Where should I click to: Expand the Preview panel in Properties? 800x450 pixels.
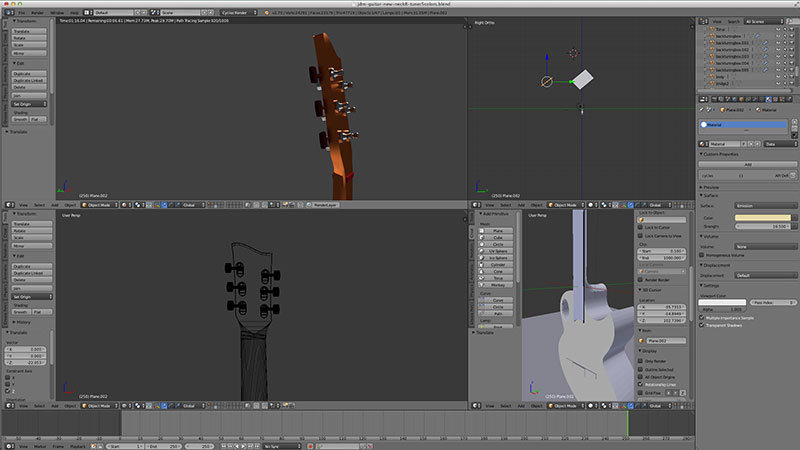click(x=710, y=187)
